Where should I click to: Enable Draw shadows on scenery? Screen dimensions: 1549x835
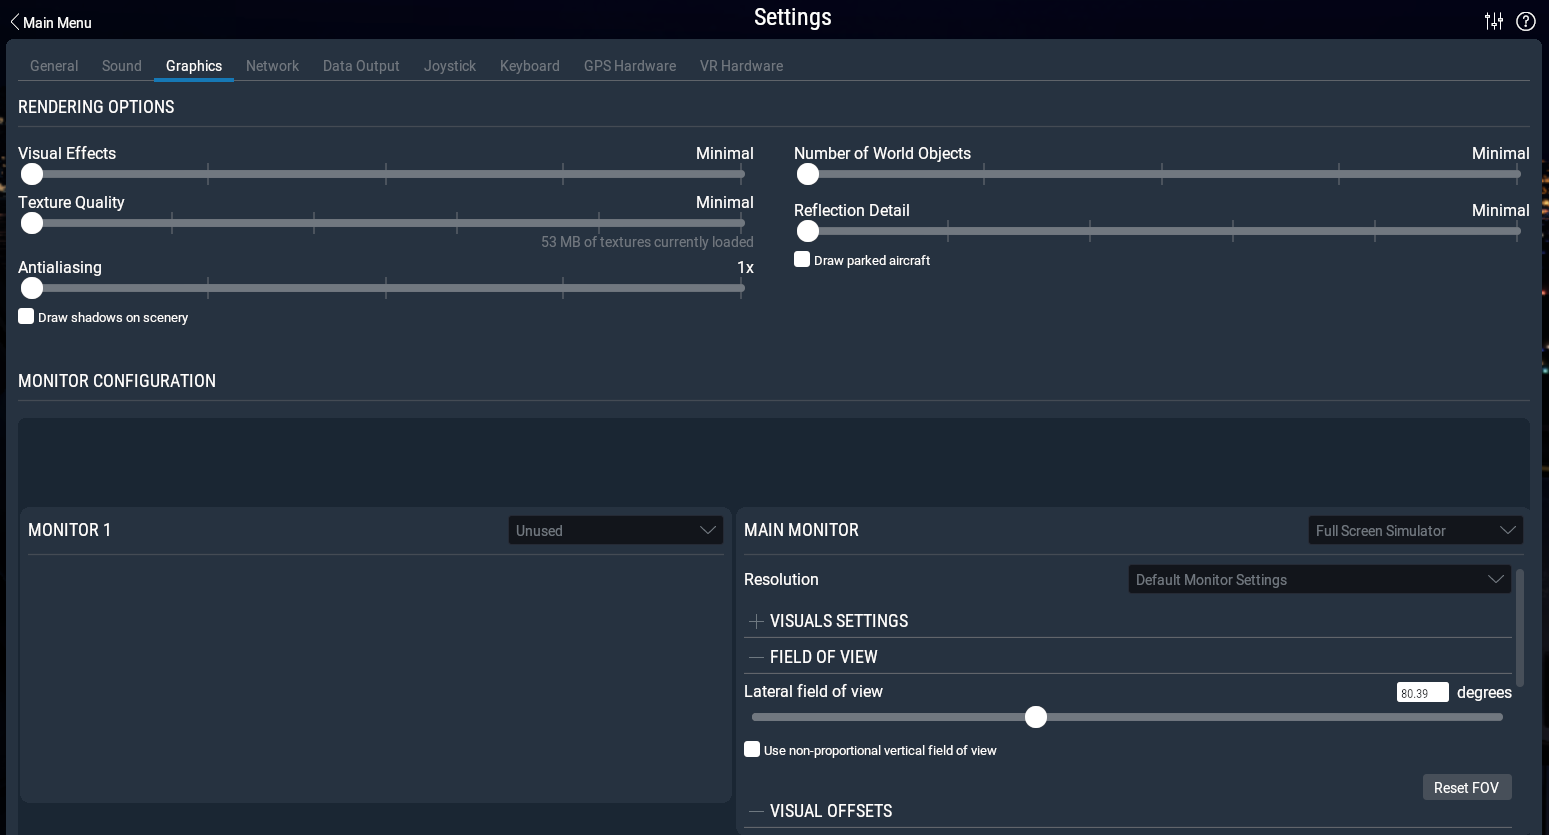tap(26, 316)
